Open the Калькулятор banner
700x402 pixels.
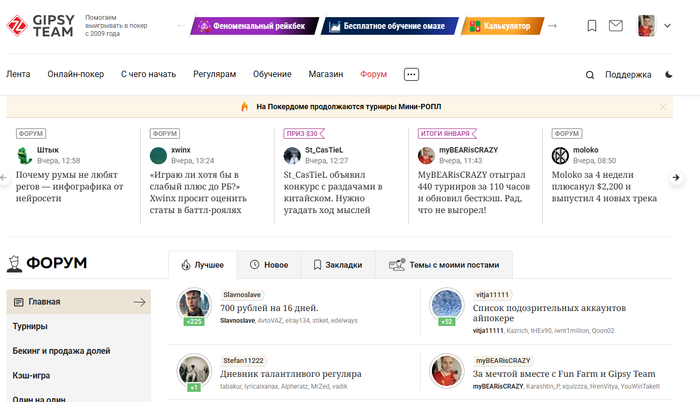(503, 26)
